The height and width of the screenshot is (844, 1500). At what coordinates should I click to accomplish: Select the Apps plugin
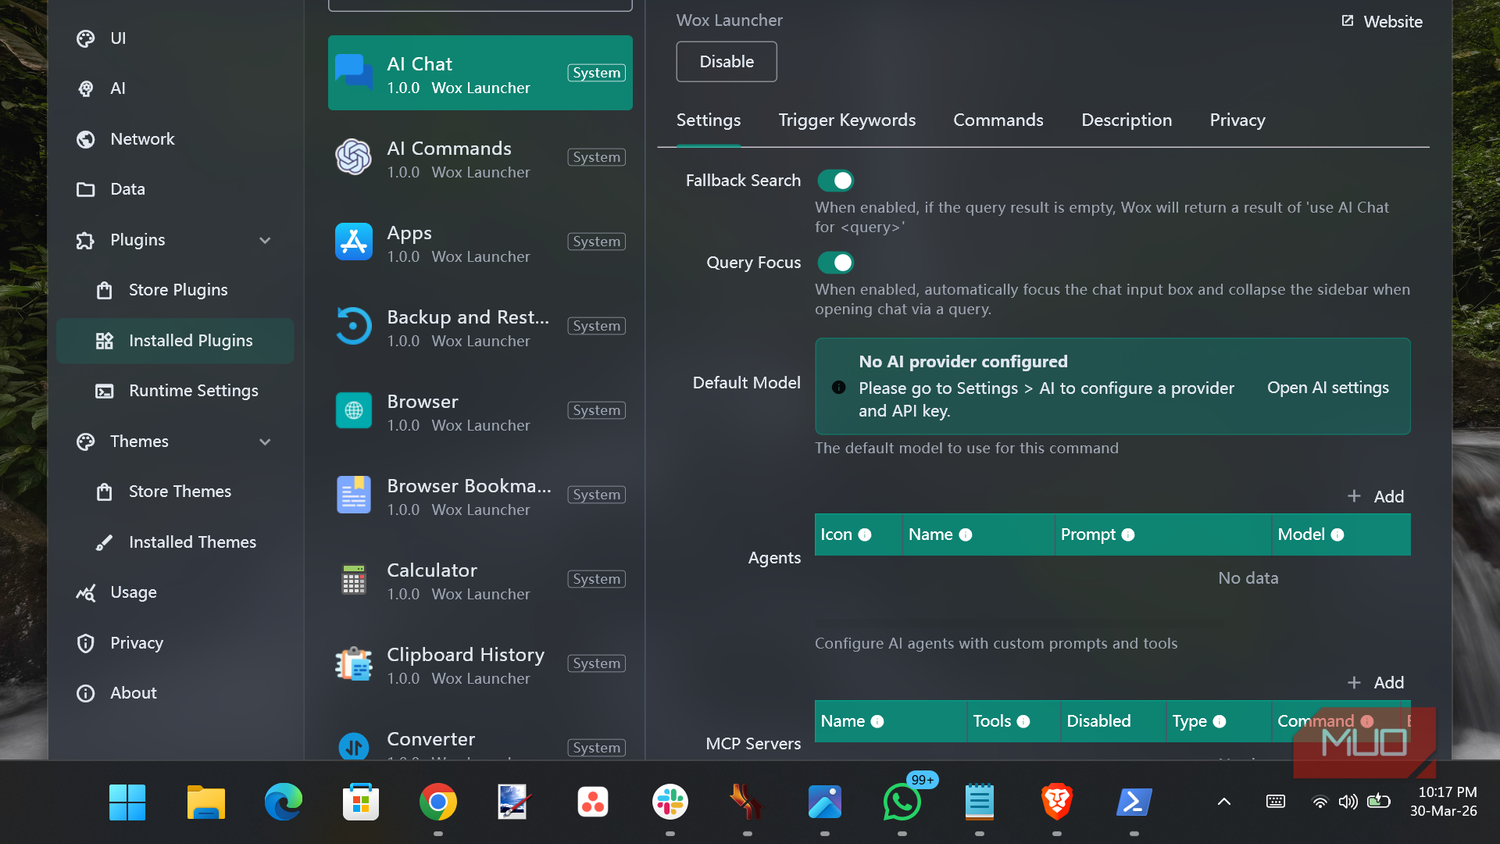(480, 242)
